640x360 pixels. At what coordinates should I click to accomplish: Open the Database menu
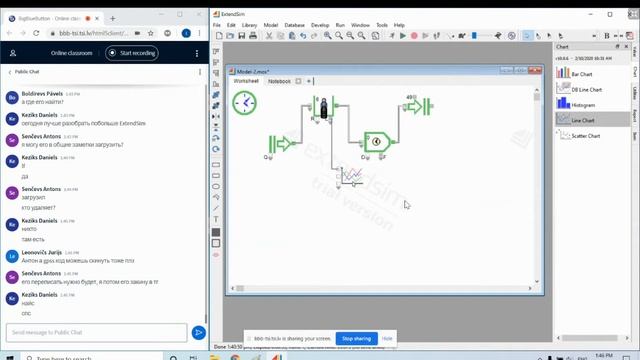tap(294, 25)
